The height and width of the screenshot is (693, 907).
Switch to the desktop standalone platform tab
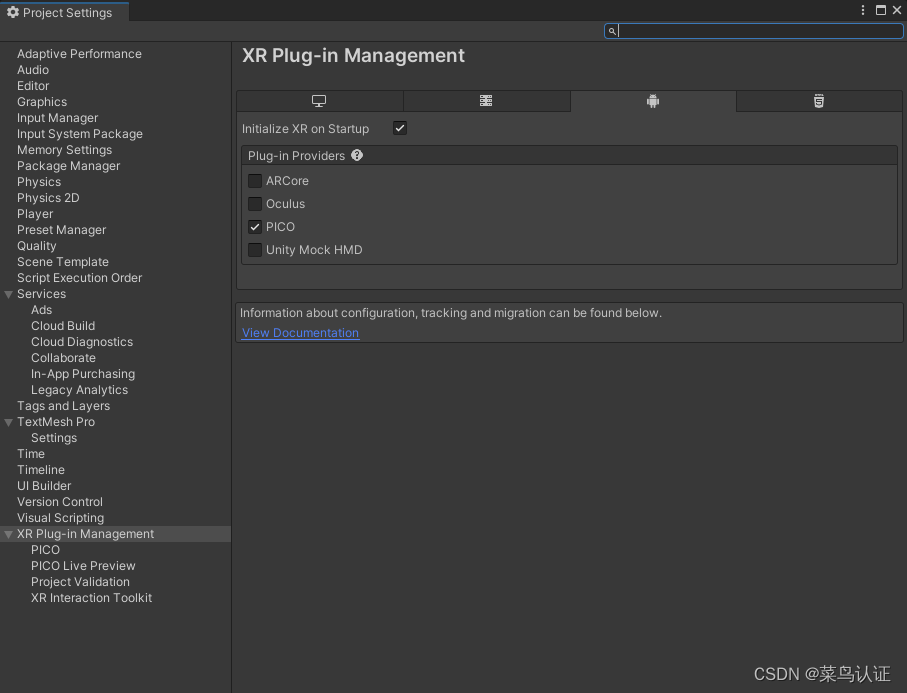tap(319, 101)
